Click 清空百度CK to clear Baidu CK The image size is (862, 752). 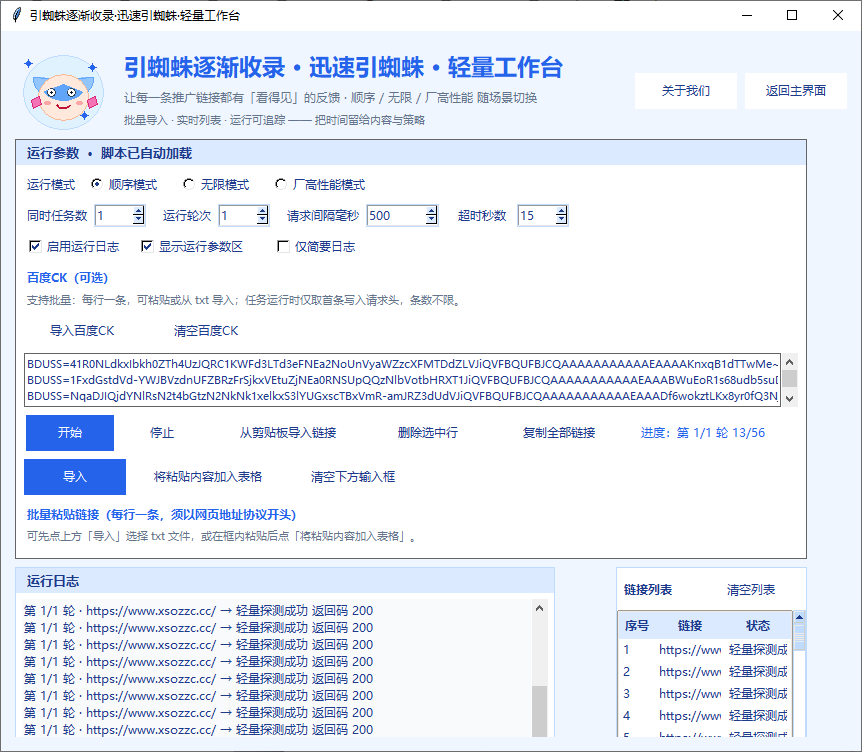point(206,331)
